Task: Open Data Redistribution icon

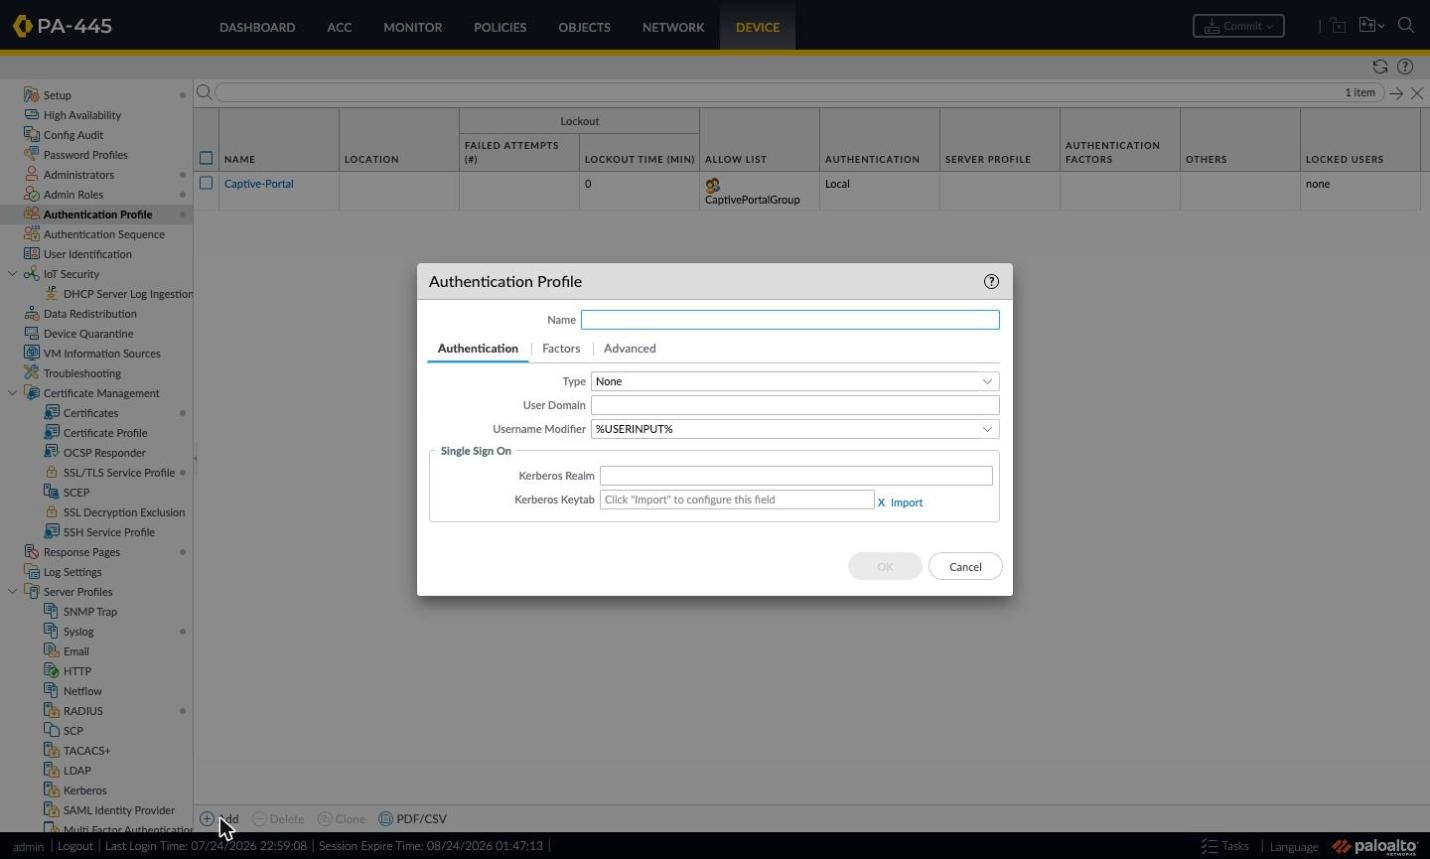Action: pyautogui.click(x=31, y=314)
